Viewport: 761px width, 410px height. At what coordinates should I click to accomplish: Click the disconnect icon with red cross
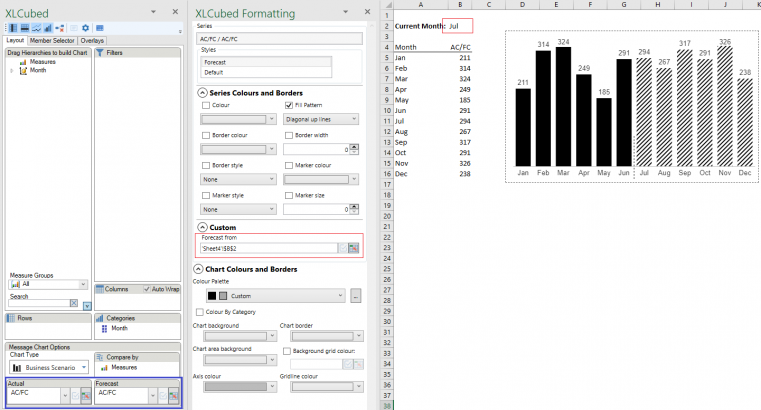pyautogui.click(x=60, y=28)
